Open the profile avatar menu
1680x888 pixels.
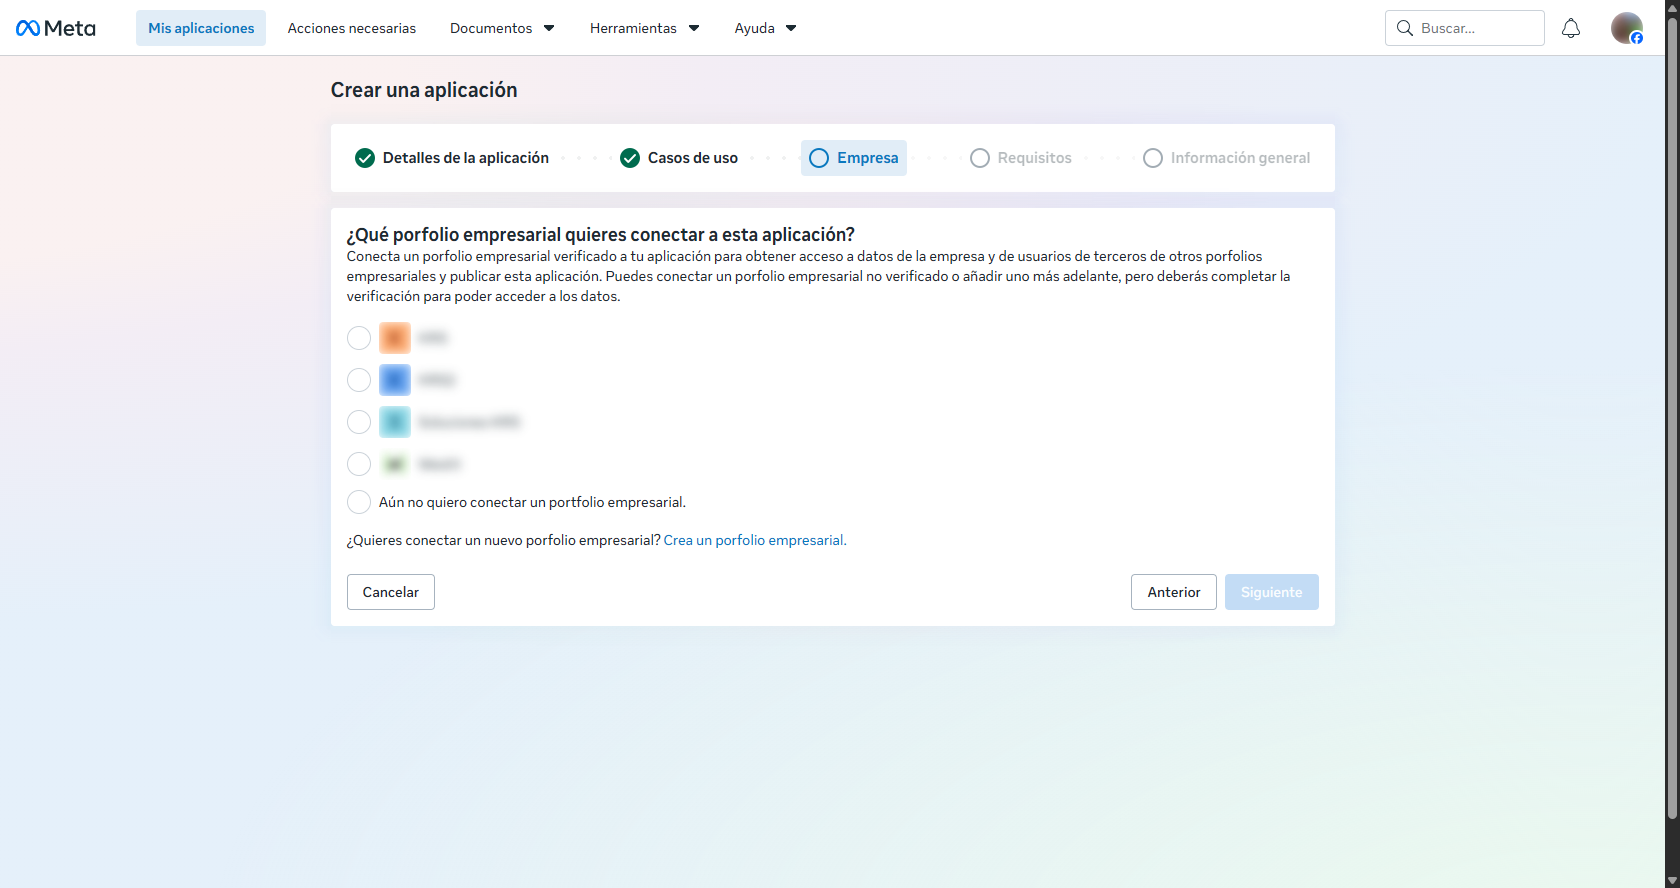pos(1627,28)
